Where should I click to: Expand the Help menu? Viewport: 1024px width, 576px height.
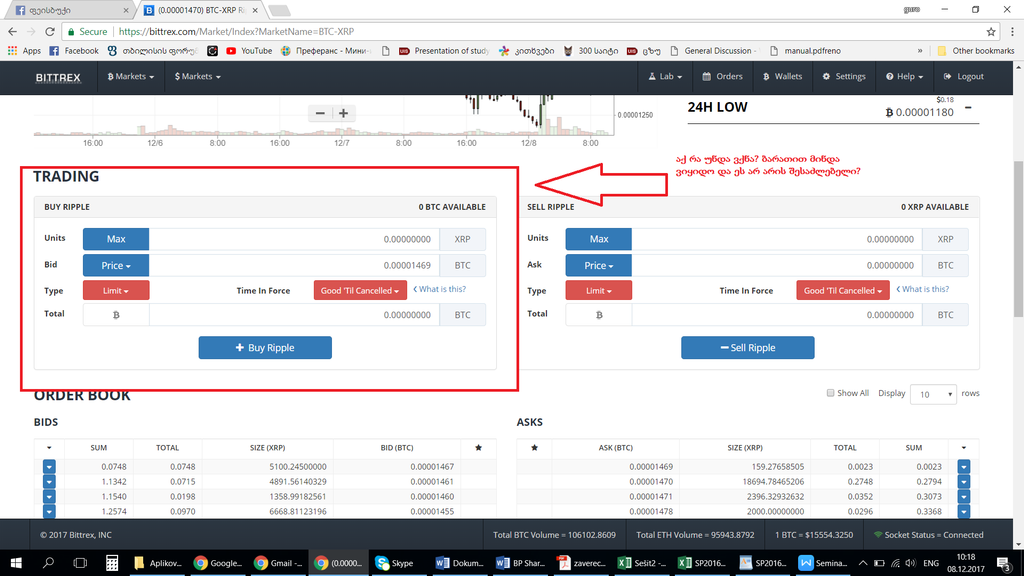[904, 76]
